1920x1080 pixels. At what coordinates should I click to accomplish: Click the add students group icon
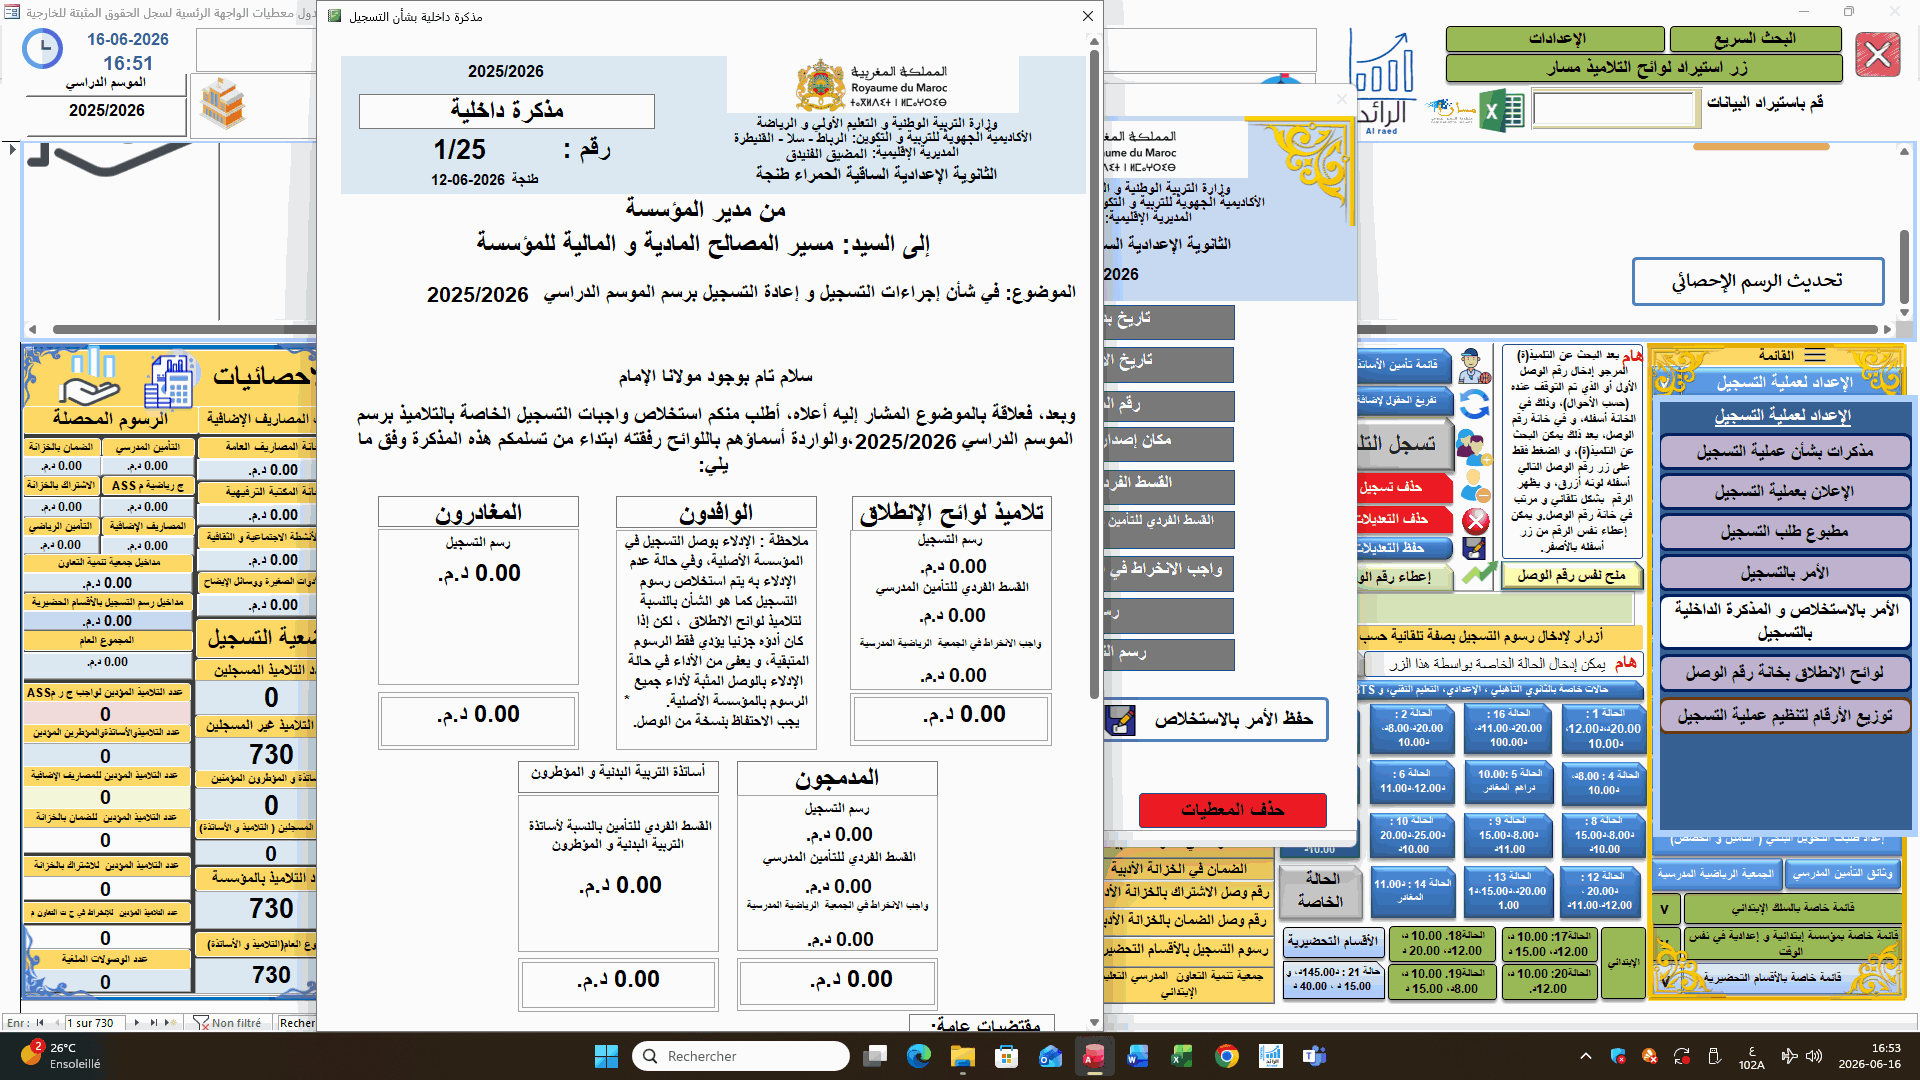point(1473,446)
